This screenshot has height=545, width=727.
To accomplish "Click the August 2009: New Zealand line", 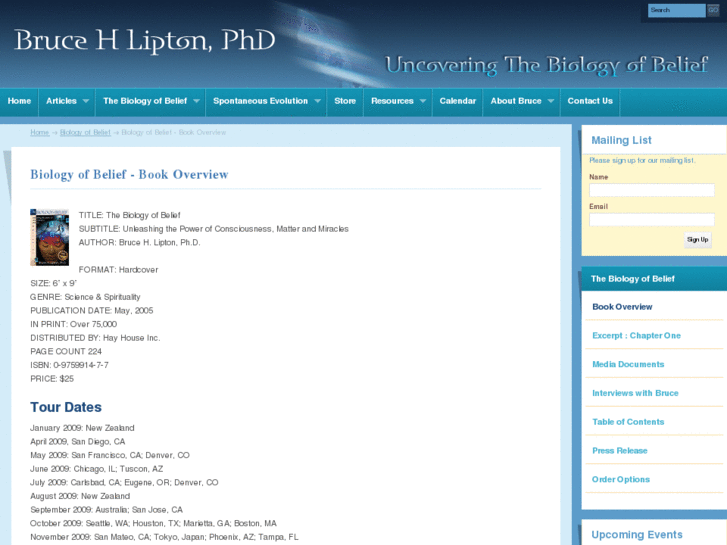I will [x=80, y=496].
